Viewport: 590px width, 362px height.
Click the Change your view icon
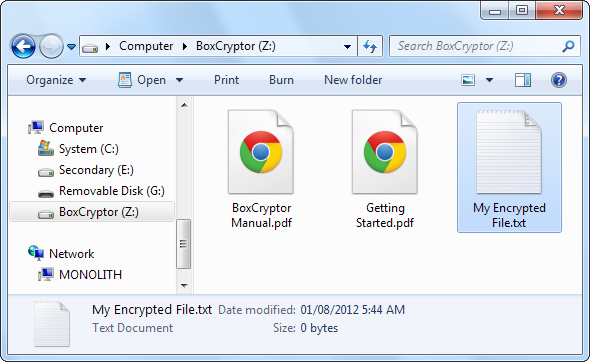click(468, 80)
